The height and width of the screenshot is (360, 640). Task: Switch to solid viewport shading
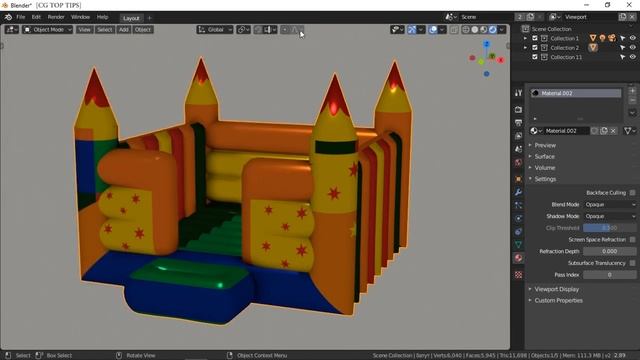pos(475,29)
